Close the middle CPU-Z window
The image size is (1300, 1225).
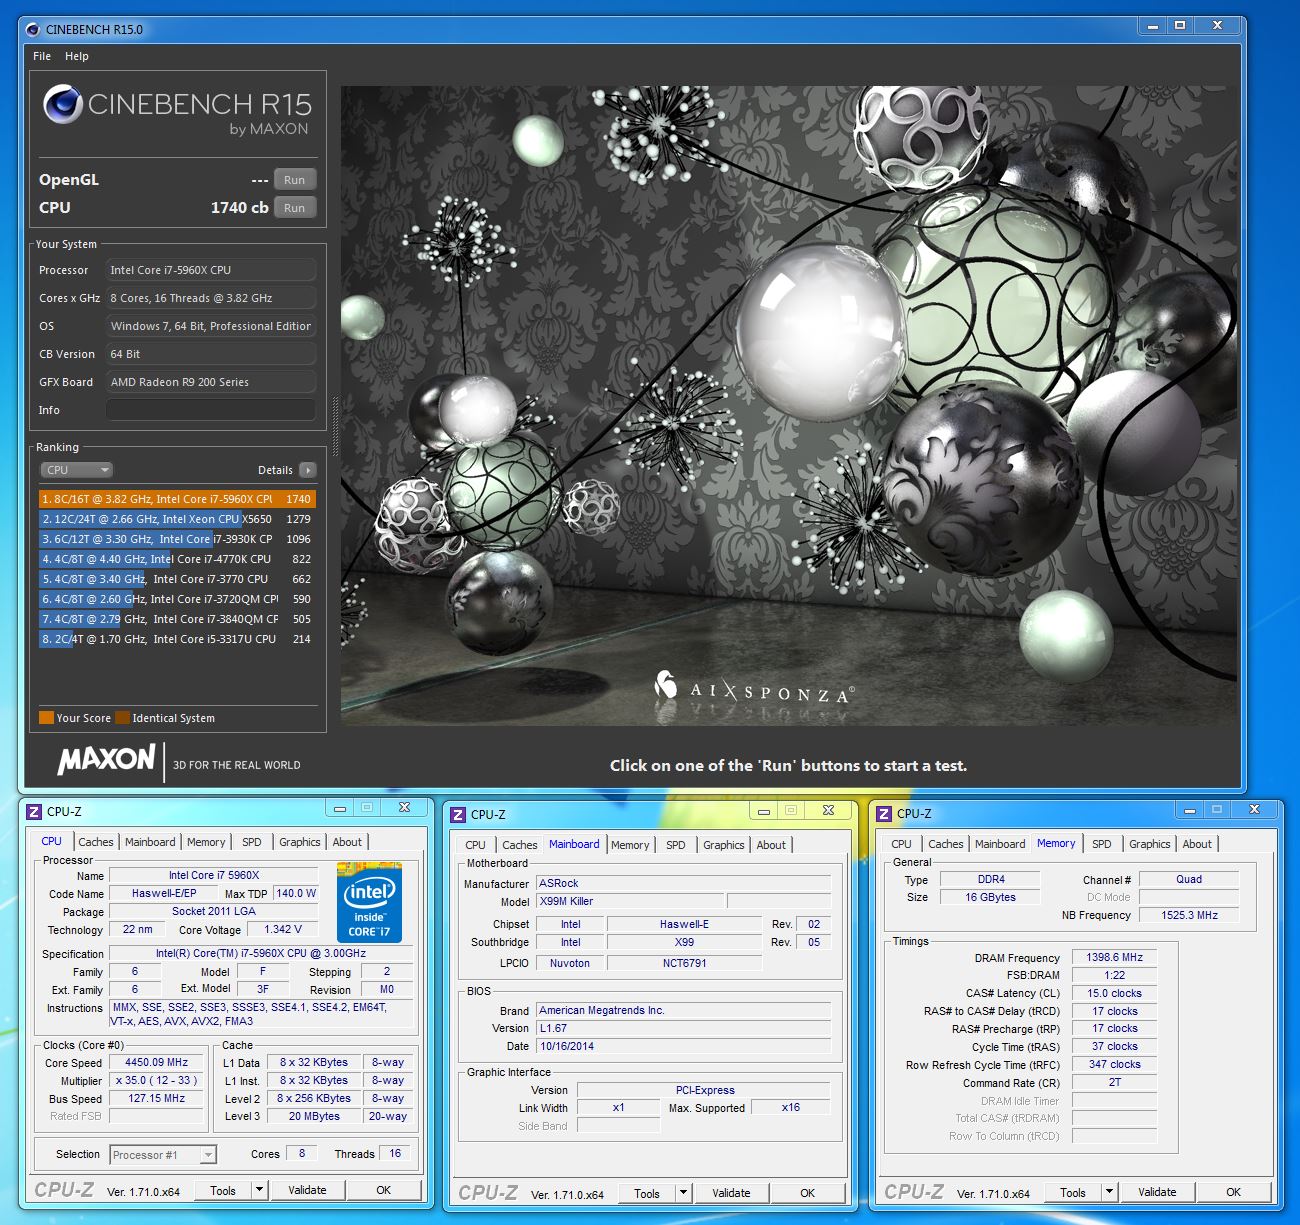click(828, 811)
